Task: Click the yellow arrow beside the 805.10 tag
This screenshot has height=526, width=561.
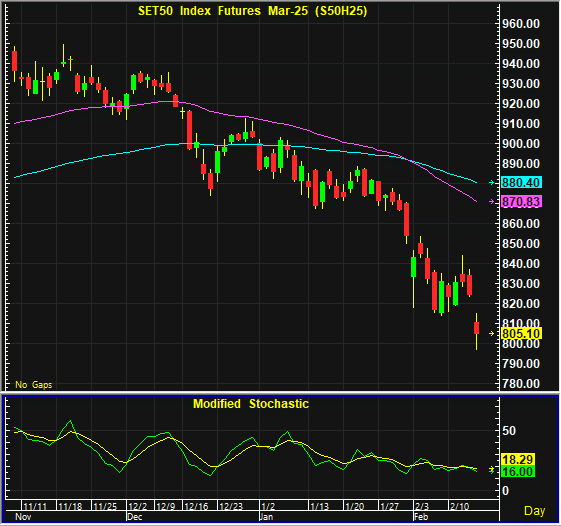Action: [492, 333]
